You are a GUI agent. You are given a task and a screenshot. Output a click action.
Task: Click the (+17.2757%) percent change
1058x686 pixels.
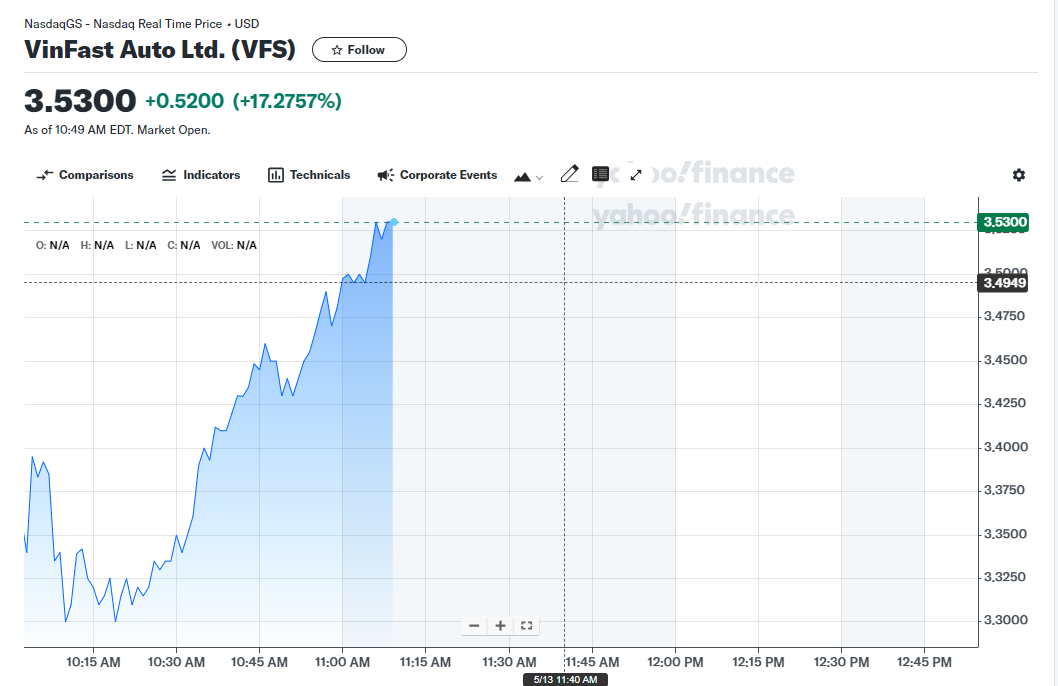tap(287, 101)
